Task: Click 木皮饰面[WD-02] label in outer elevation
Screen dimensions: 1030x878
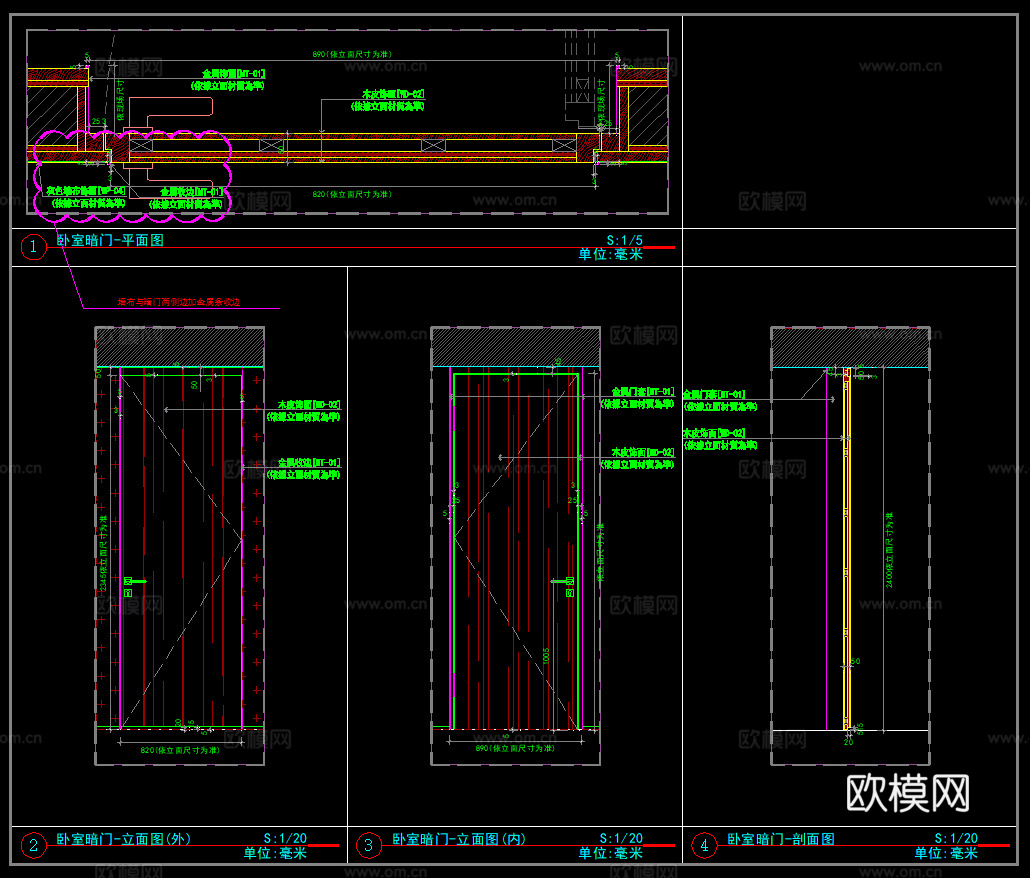Action: [x=309, y=405]
